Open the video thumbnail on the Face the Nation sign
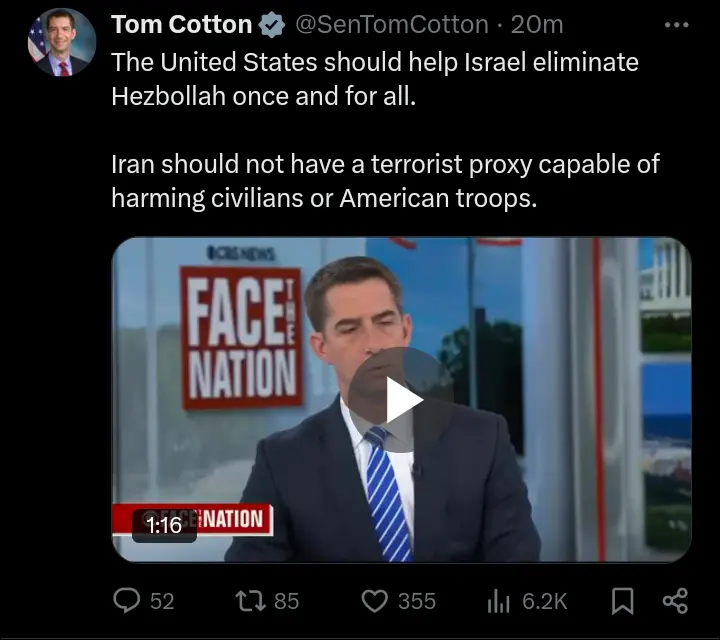720x640 pixels. (242, 338)
